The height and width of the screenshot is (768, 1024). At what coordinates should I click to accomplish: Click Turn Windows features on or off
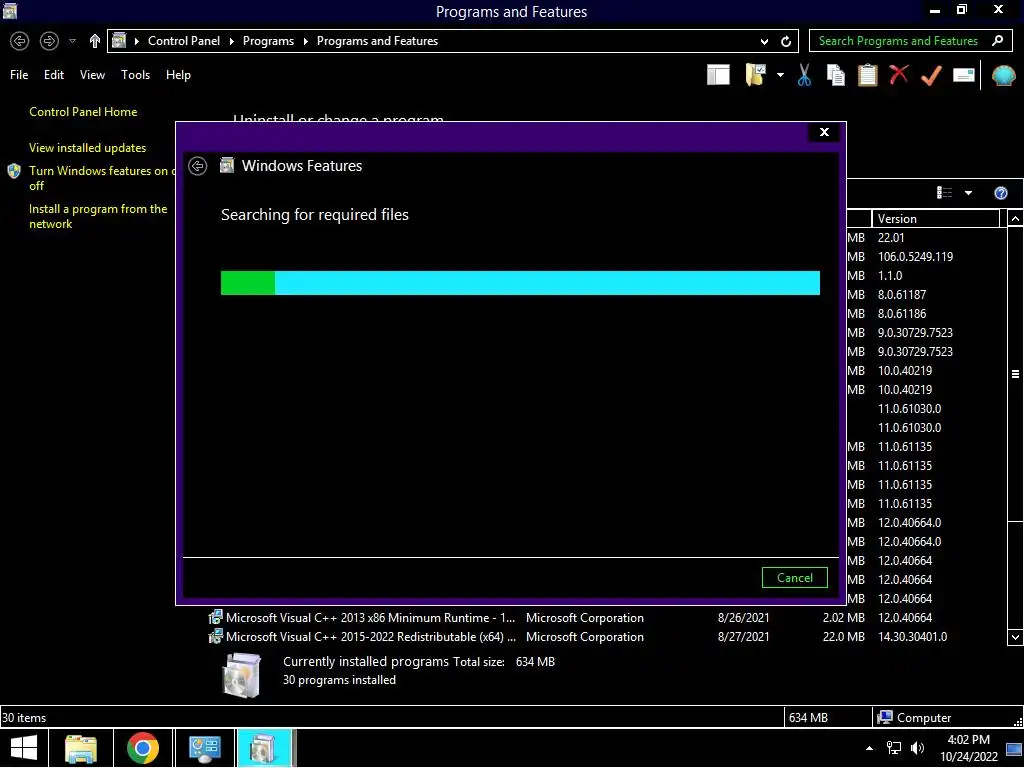click(102, 178)
